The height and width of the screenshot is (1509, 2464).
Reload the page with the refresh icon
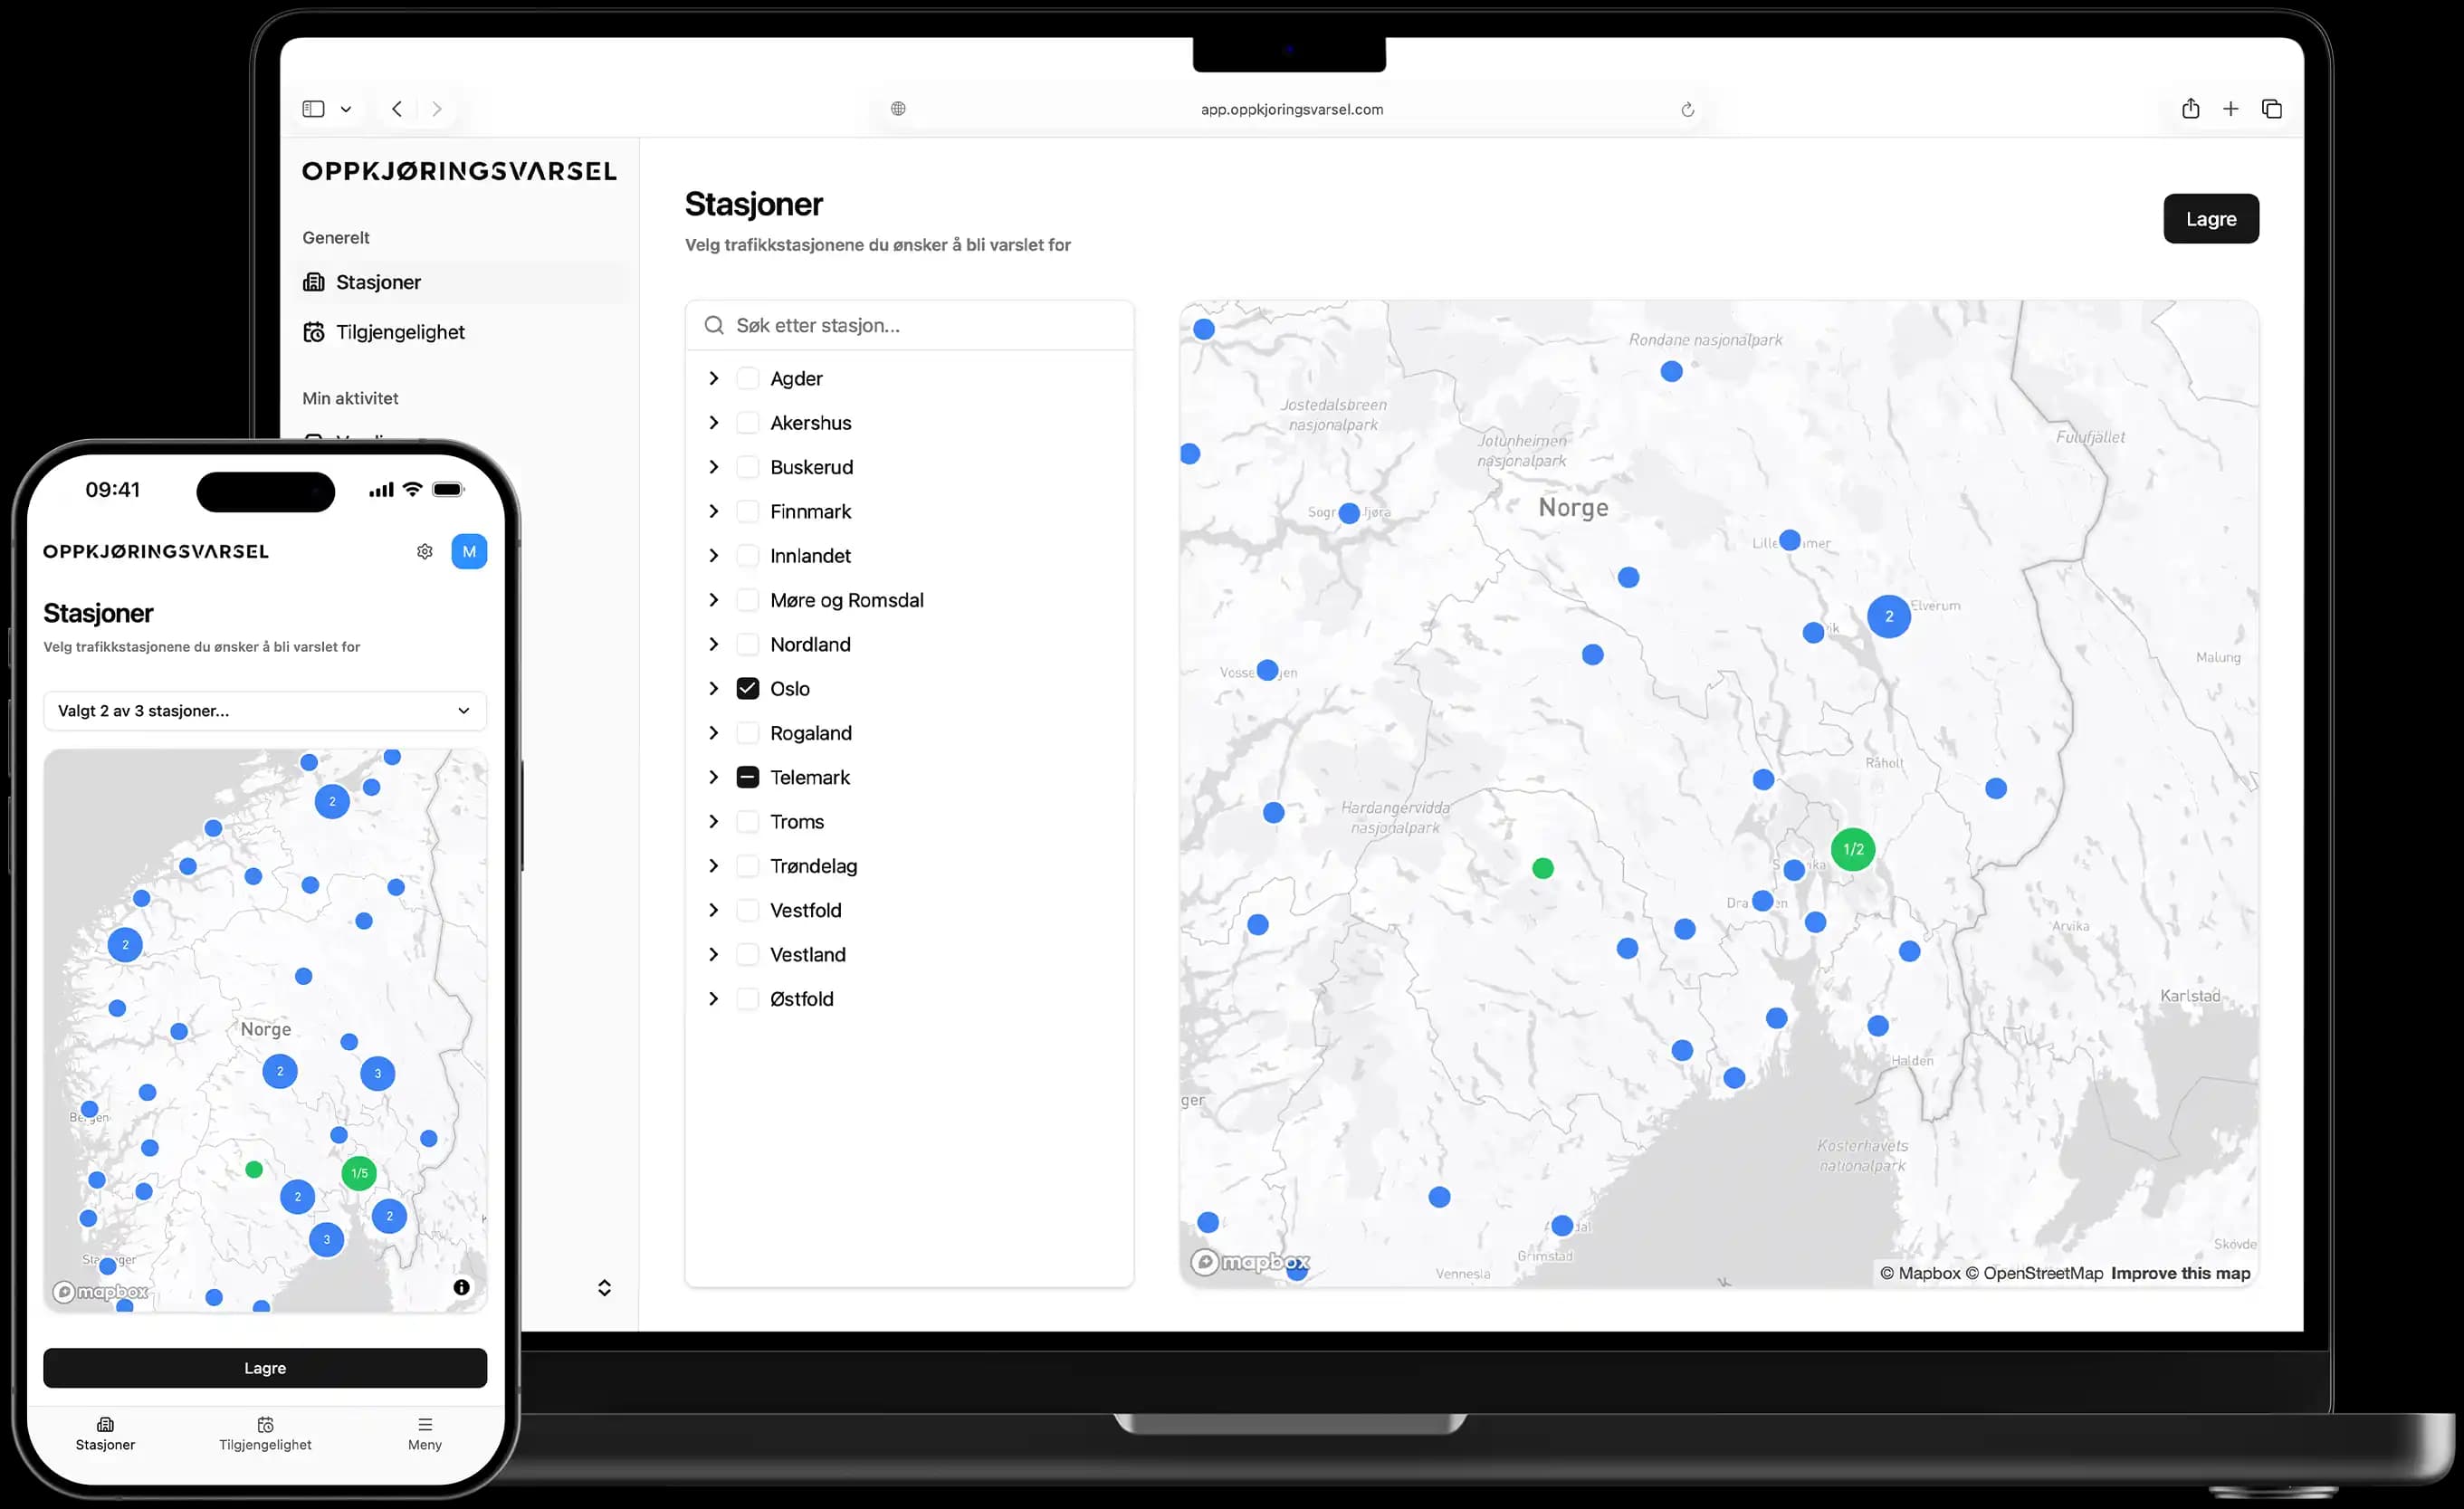1687,110
